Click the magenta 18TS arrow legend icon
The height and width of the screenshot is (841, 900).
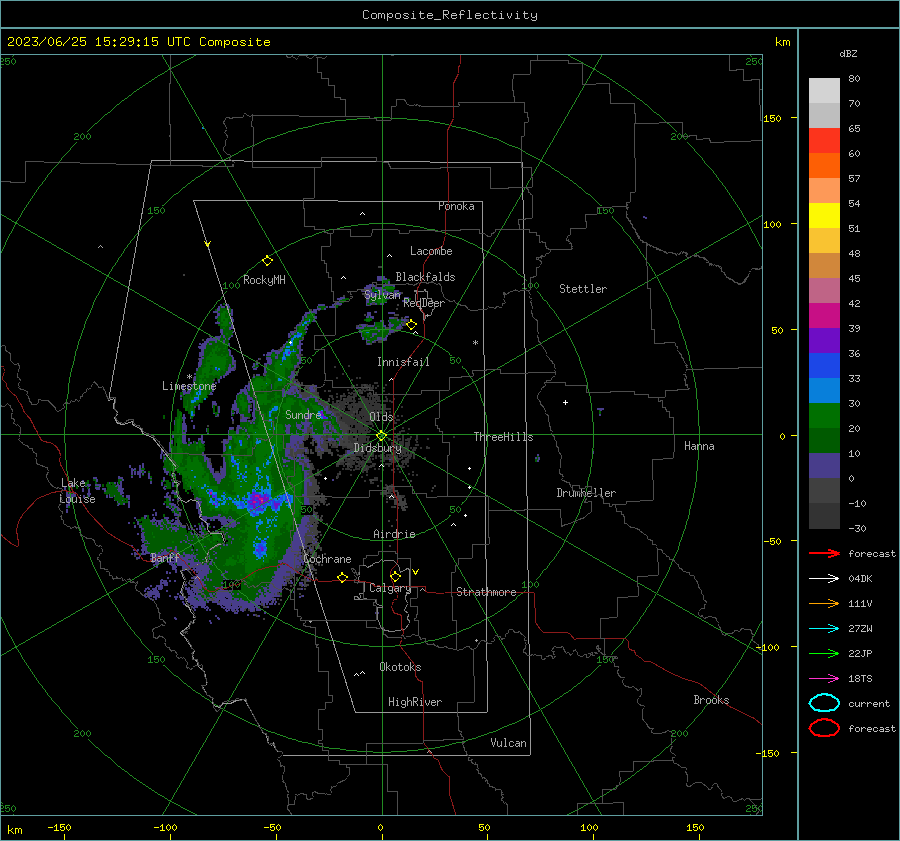tap(824, 679)
